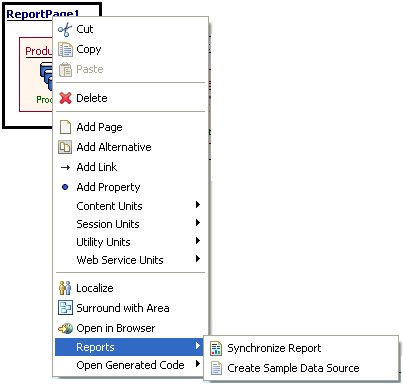Click the globe Open in Browser icon
This screenshot has height=384, width=403.
(65, 328)
